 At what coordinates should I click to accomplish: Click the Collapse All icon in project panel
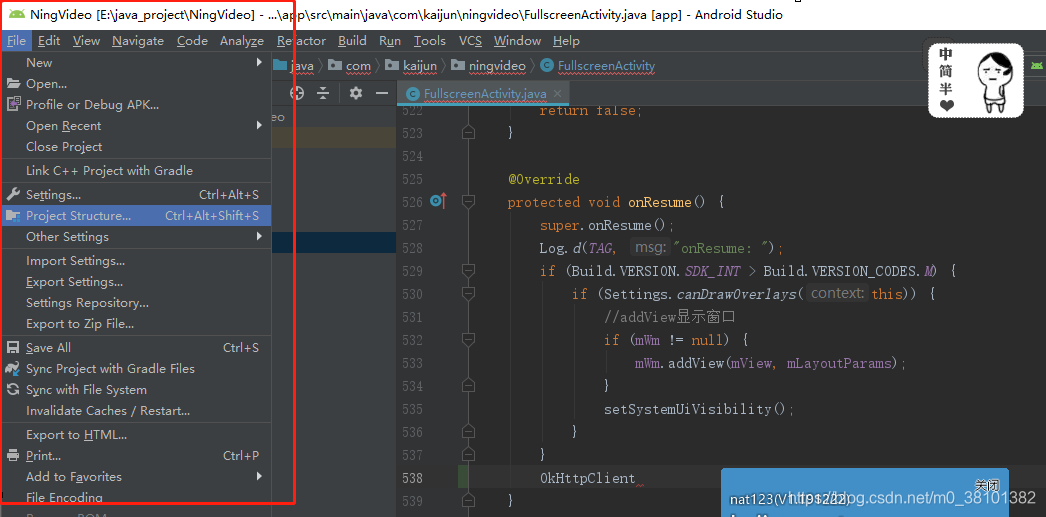[x=323, y=93]
